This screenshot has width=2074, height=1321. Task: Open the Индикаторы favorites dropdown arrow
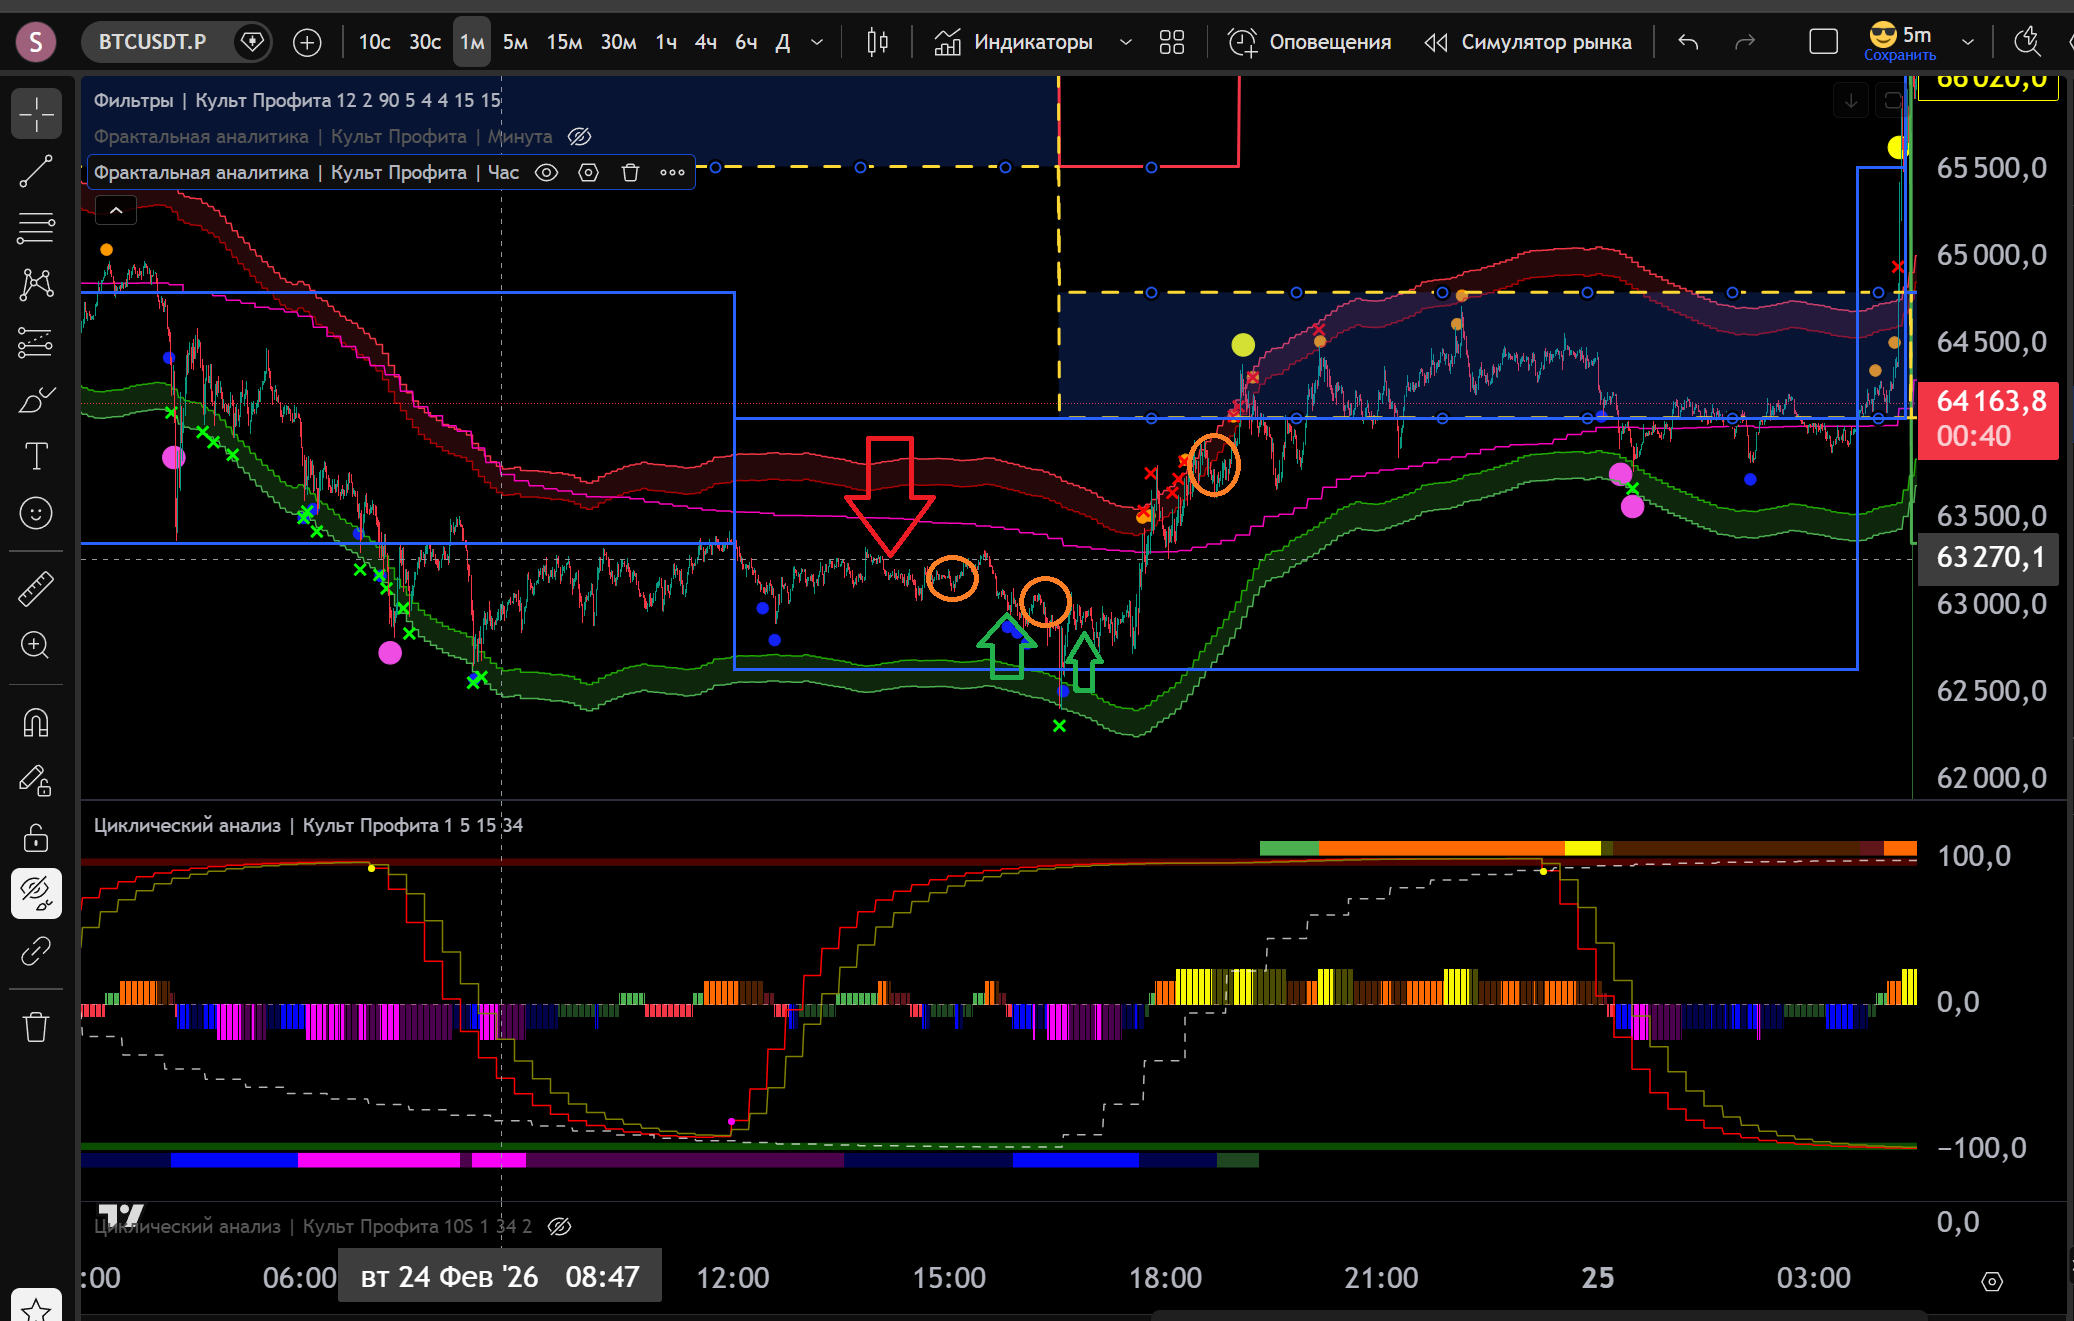[x=1125, y=42]
